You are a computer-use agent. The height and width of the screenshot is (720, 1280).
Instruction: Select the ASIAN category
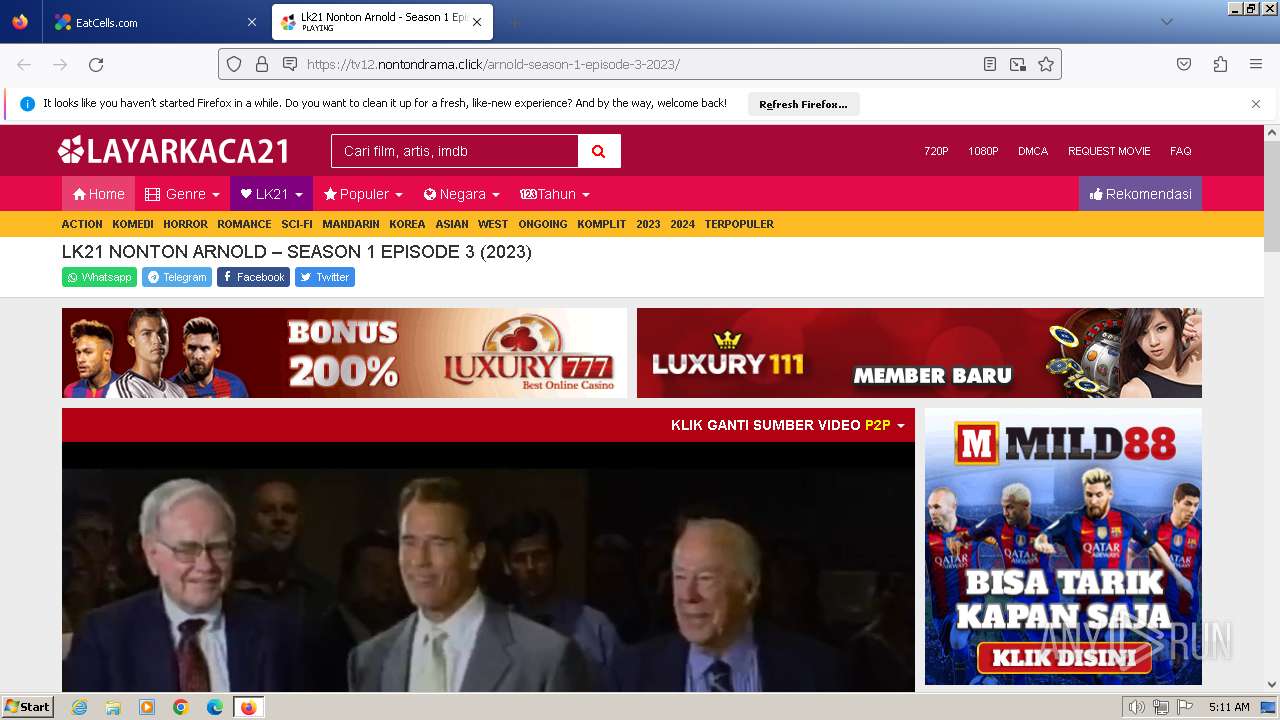tap(452, 224)
